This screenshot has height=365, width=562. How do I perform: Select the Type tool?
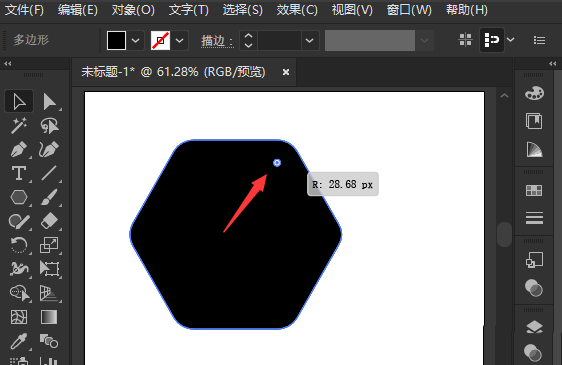(19, 173)
